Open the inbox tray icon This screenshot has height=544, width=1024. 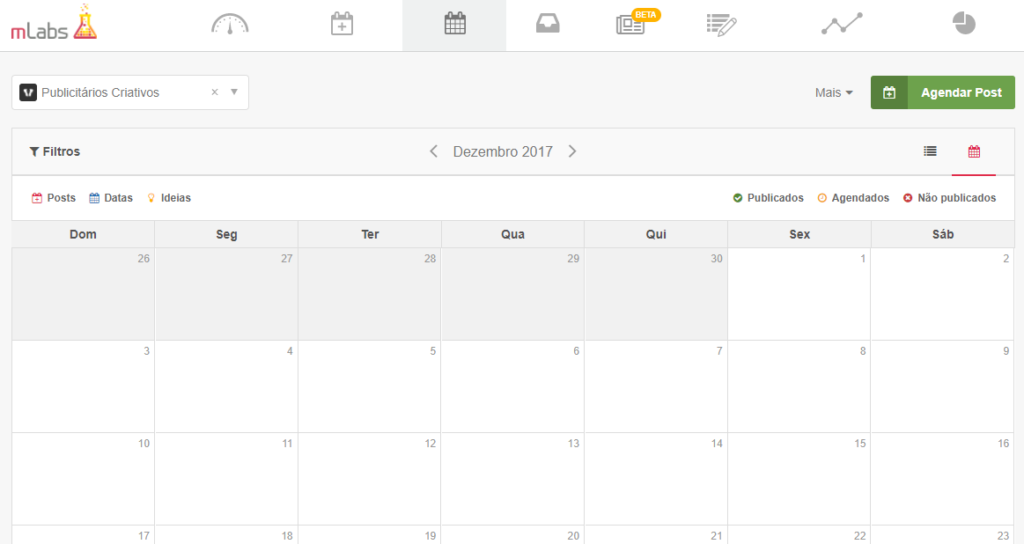tap(547, 24)
